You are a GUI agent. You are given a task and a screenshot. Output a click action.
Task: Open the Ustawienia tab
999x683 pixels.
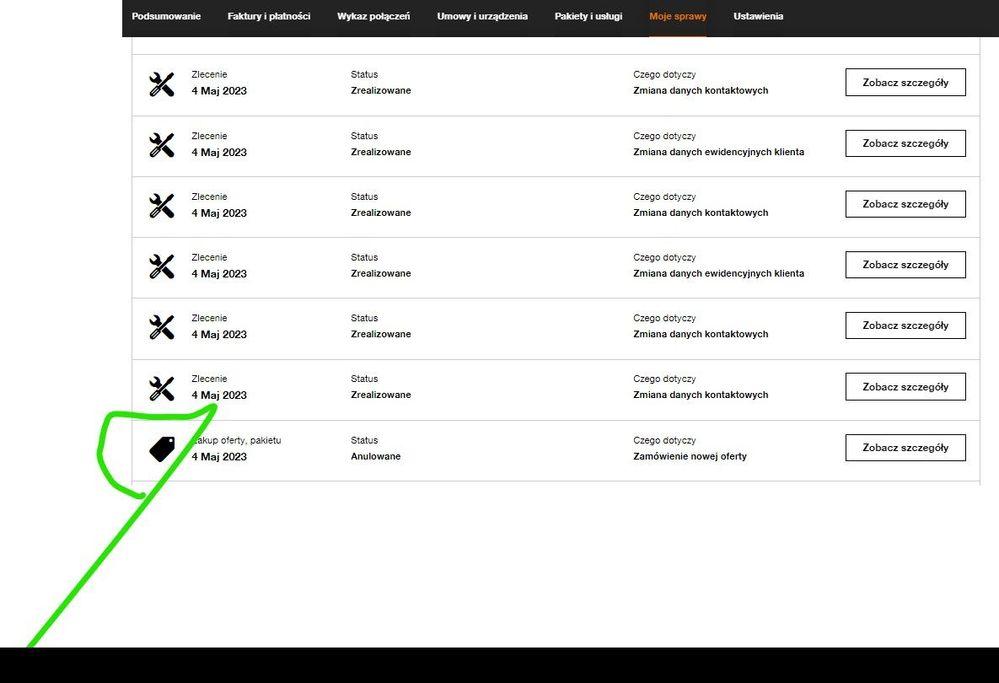(x=758, y=17)
